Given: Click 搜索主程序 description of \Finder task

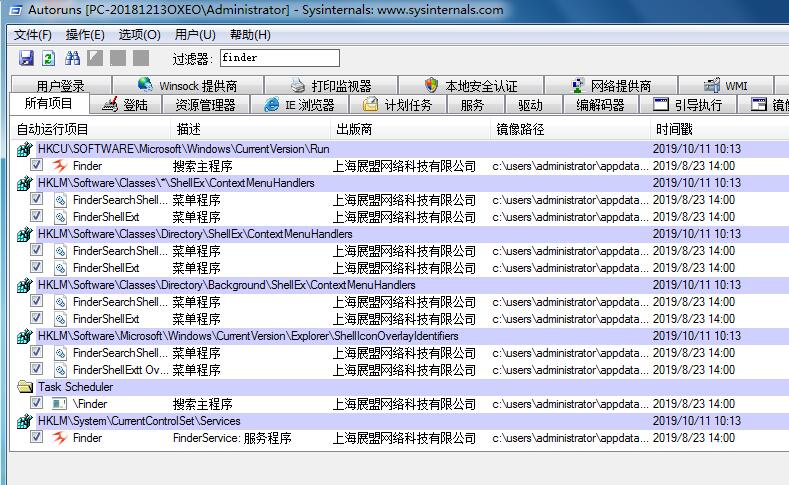Looking at the screenshot, I should click(x=202, y=404).
